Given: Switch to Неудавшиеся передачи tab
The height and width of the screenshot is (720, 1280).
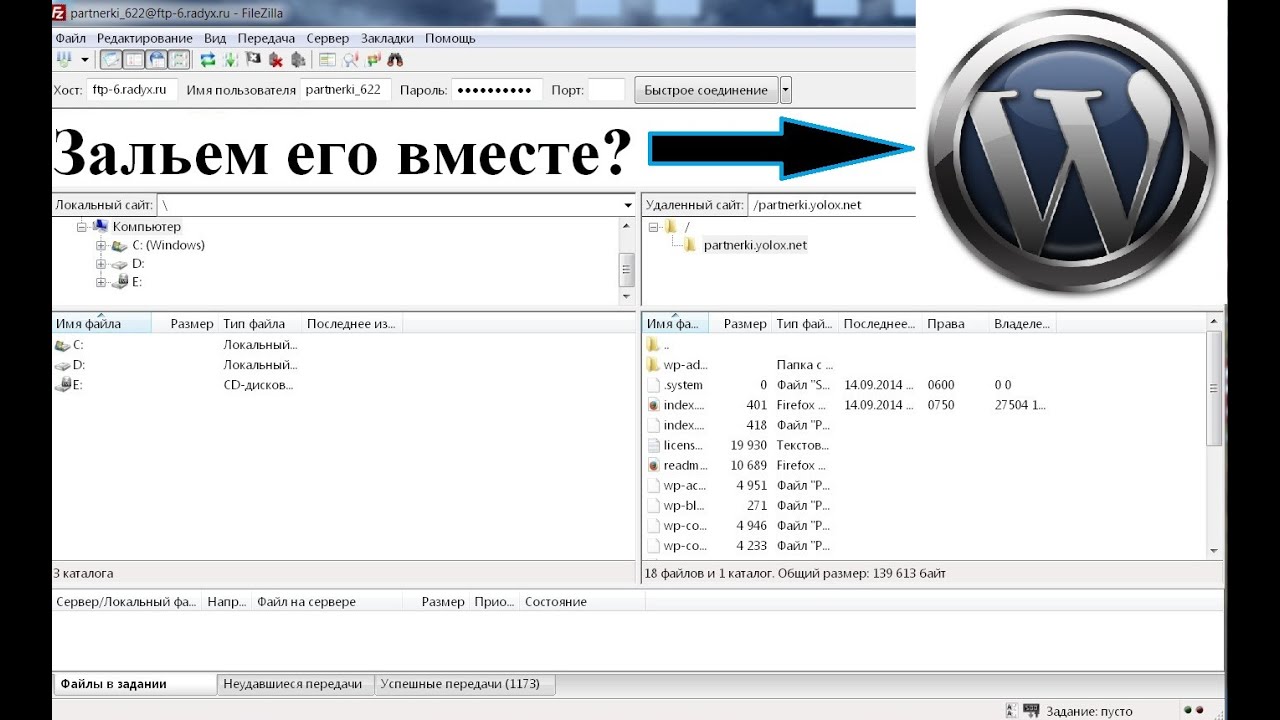Looking at the screenshot, I should (293, 684).
